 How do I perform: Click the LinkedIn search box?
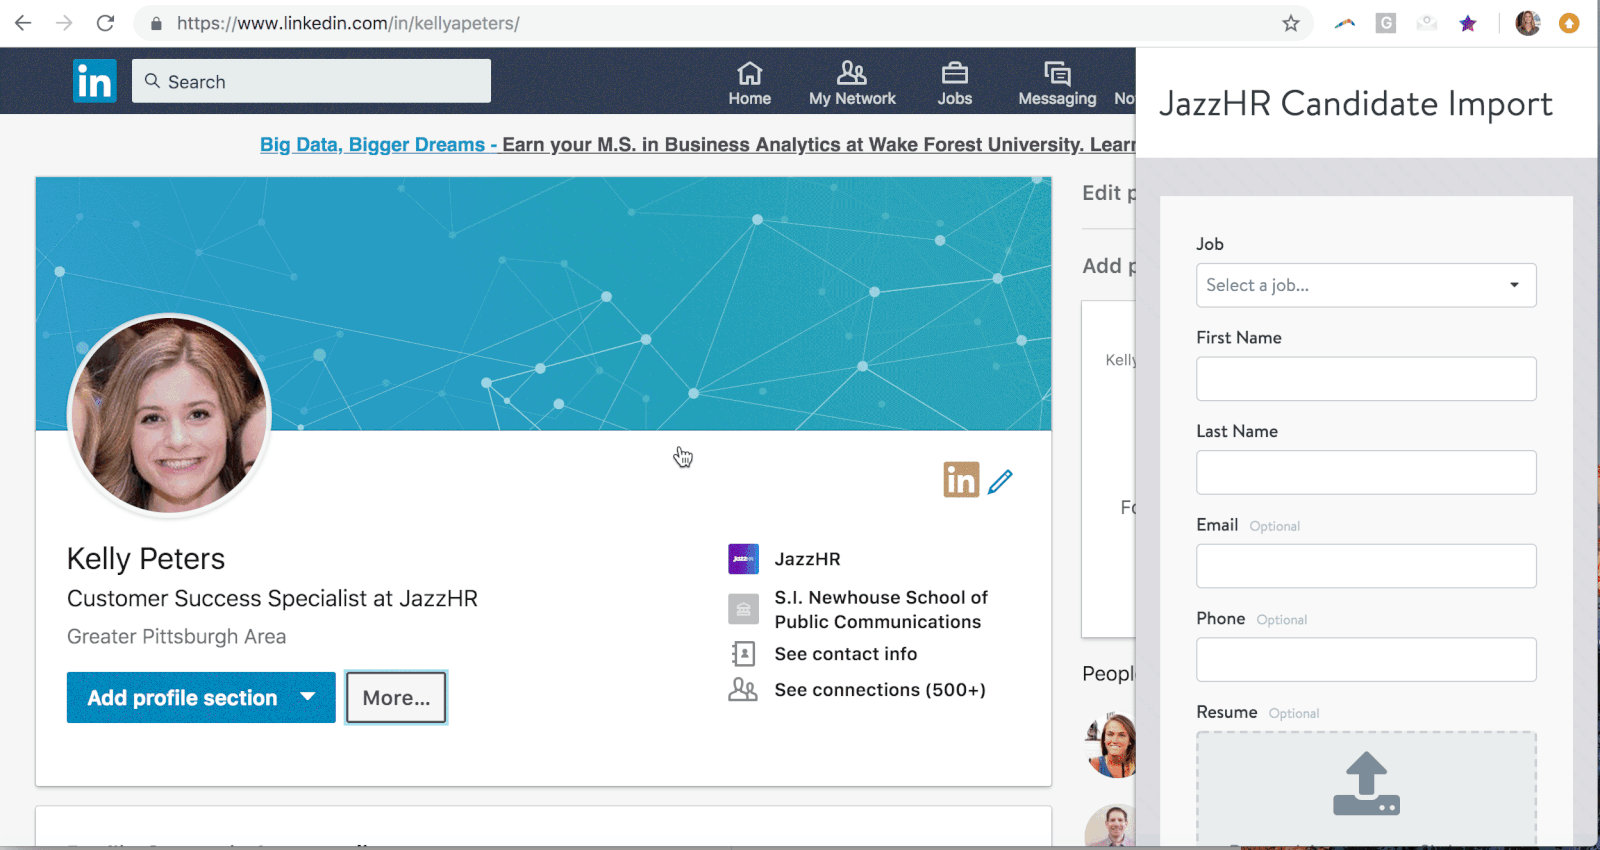tap(311, 81)
